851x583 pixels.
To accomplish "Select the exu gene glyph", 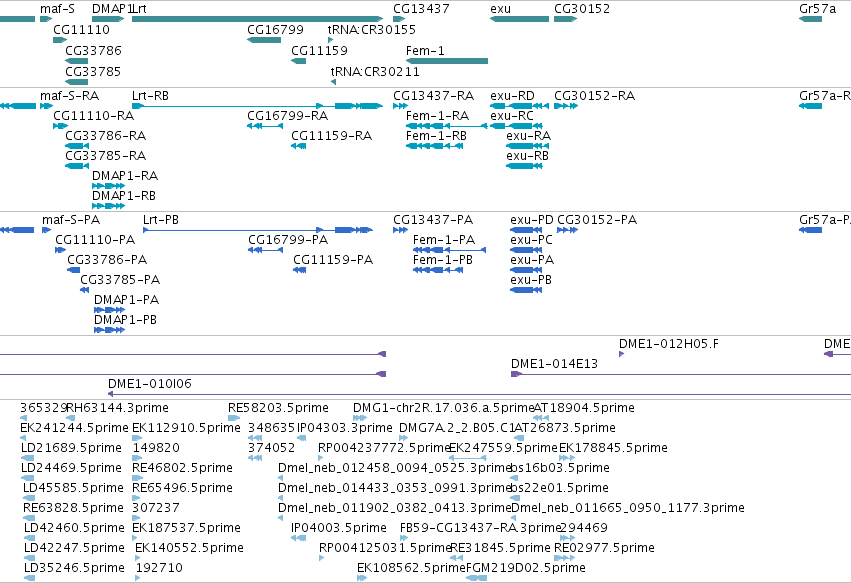I will [519, 19].
